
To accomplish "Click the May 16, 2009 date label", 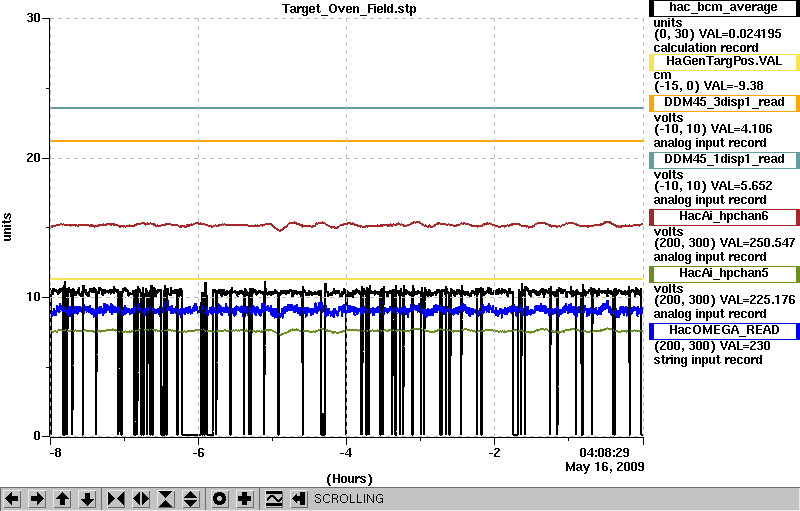I will (x=605, y=467).
